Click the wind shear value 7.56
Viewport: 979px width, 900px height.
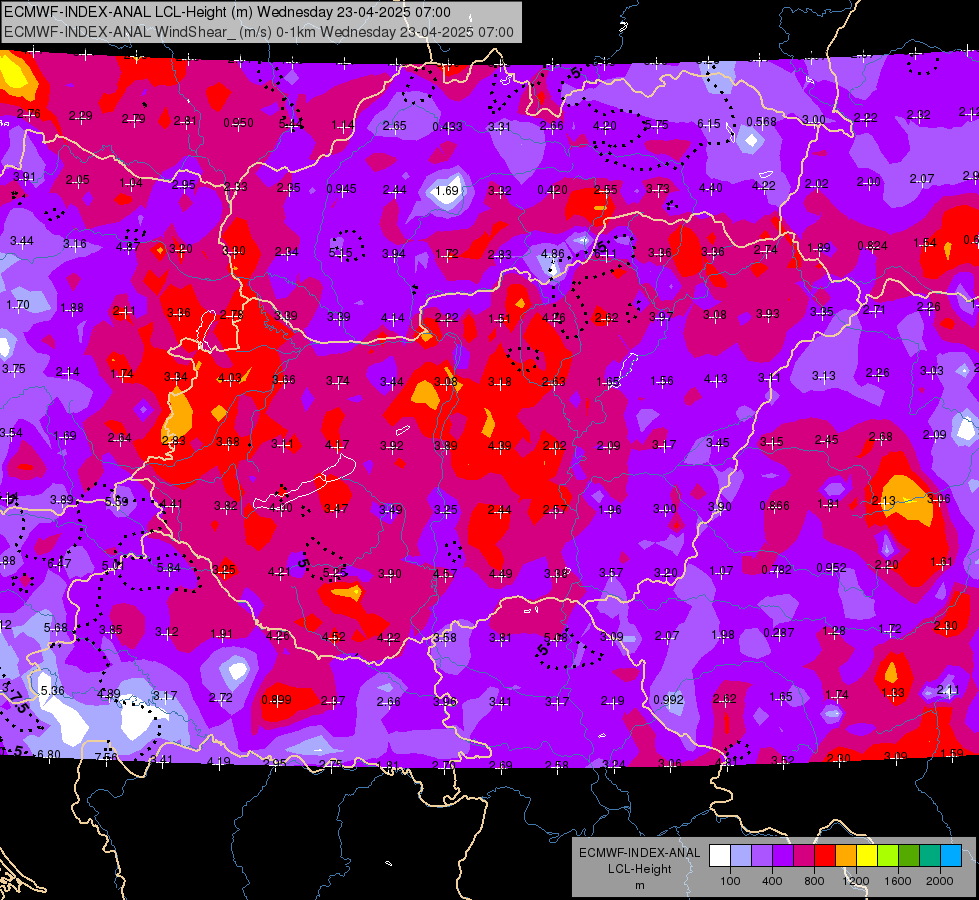point(106,757)
